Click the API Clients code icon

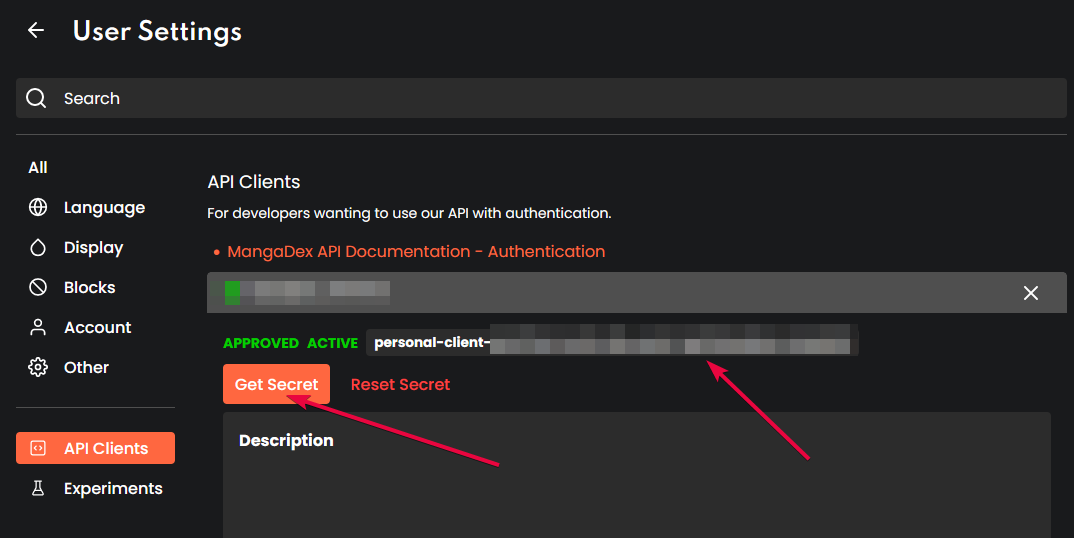(38, 448)
